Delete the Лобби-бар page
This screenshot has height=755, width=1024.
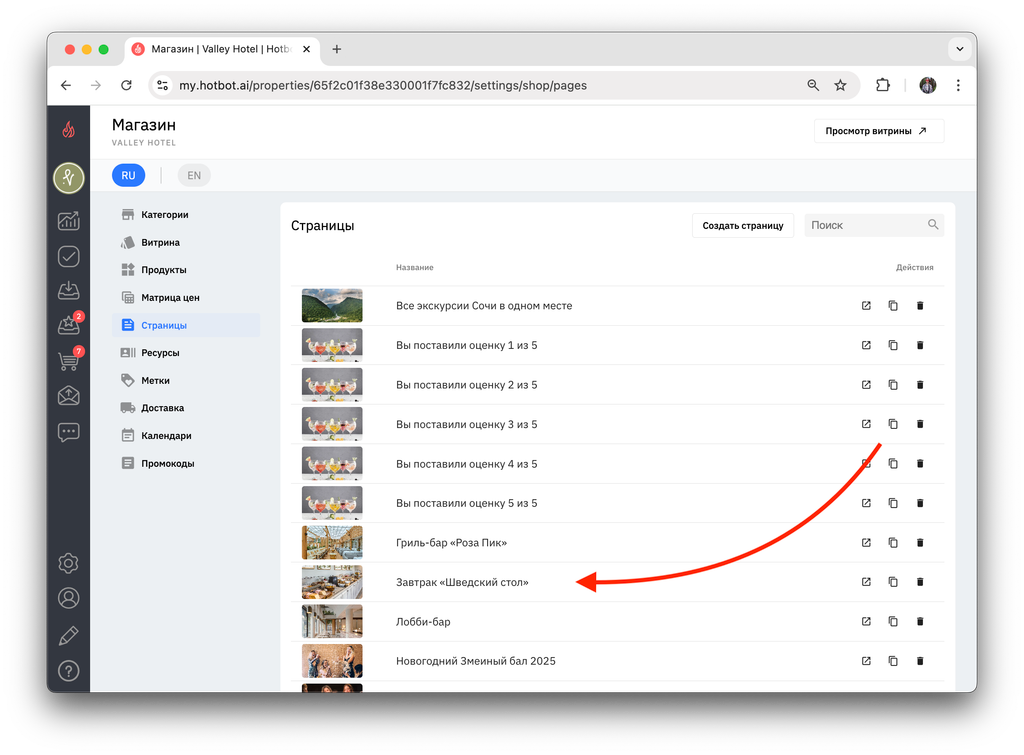pos(920,622)
